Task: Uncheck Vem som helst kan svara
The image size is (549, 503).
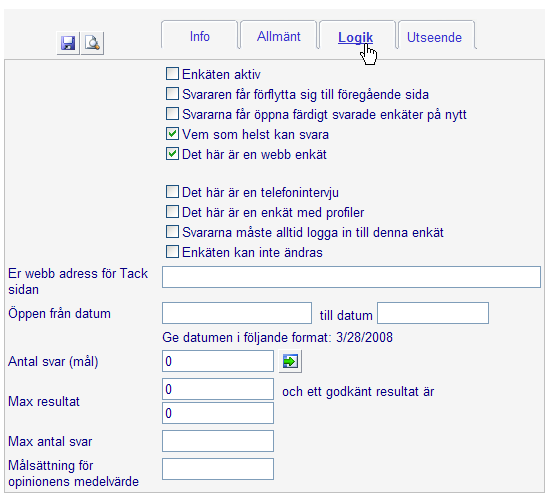Action: pos(172,134)
